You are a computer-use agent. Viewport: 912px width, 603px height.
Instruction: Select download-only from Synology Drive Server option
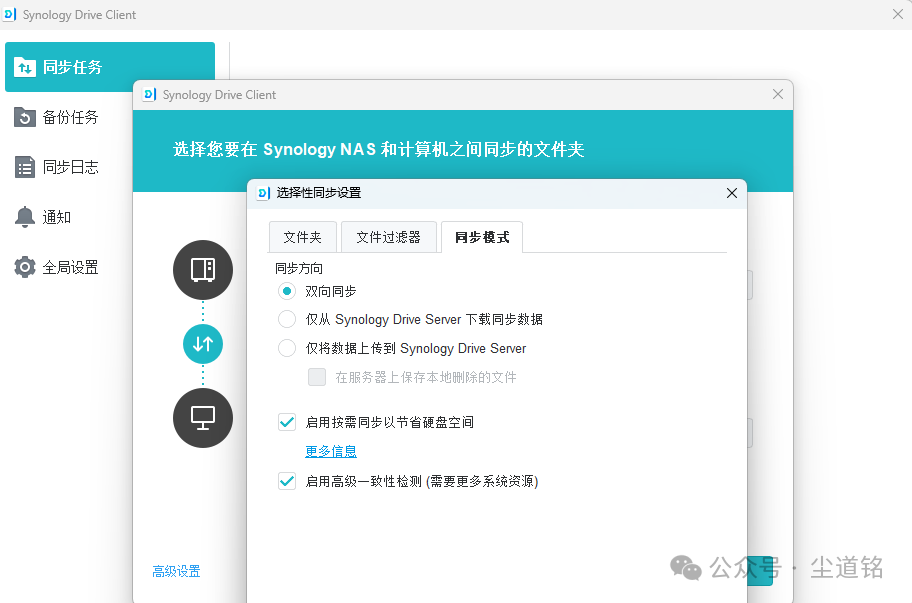pos(287,320)
